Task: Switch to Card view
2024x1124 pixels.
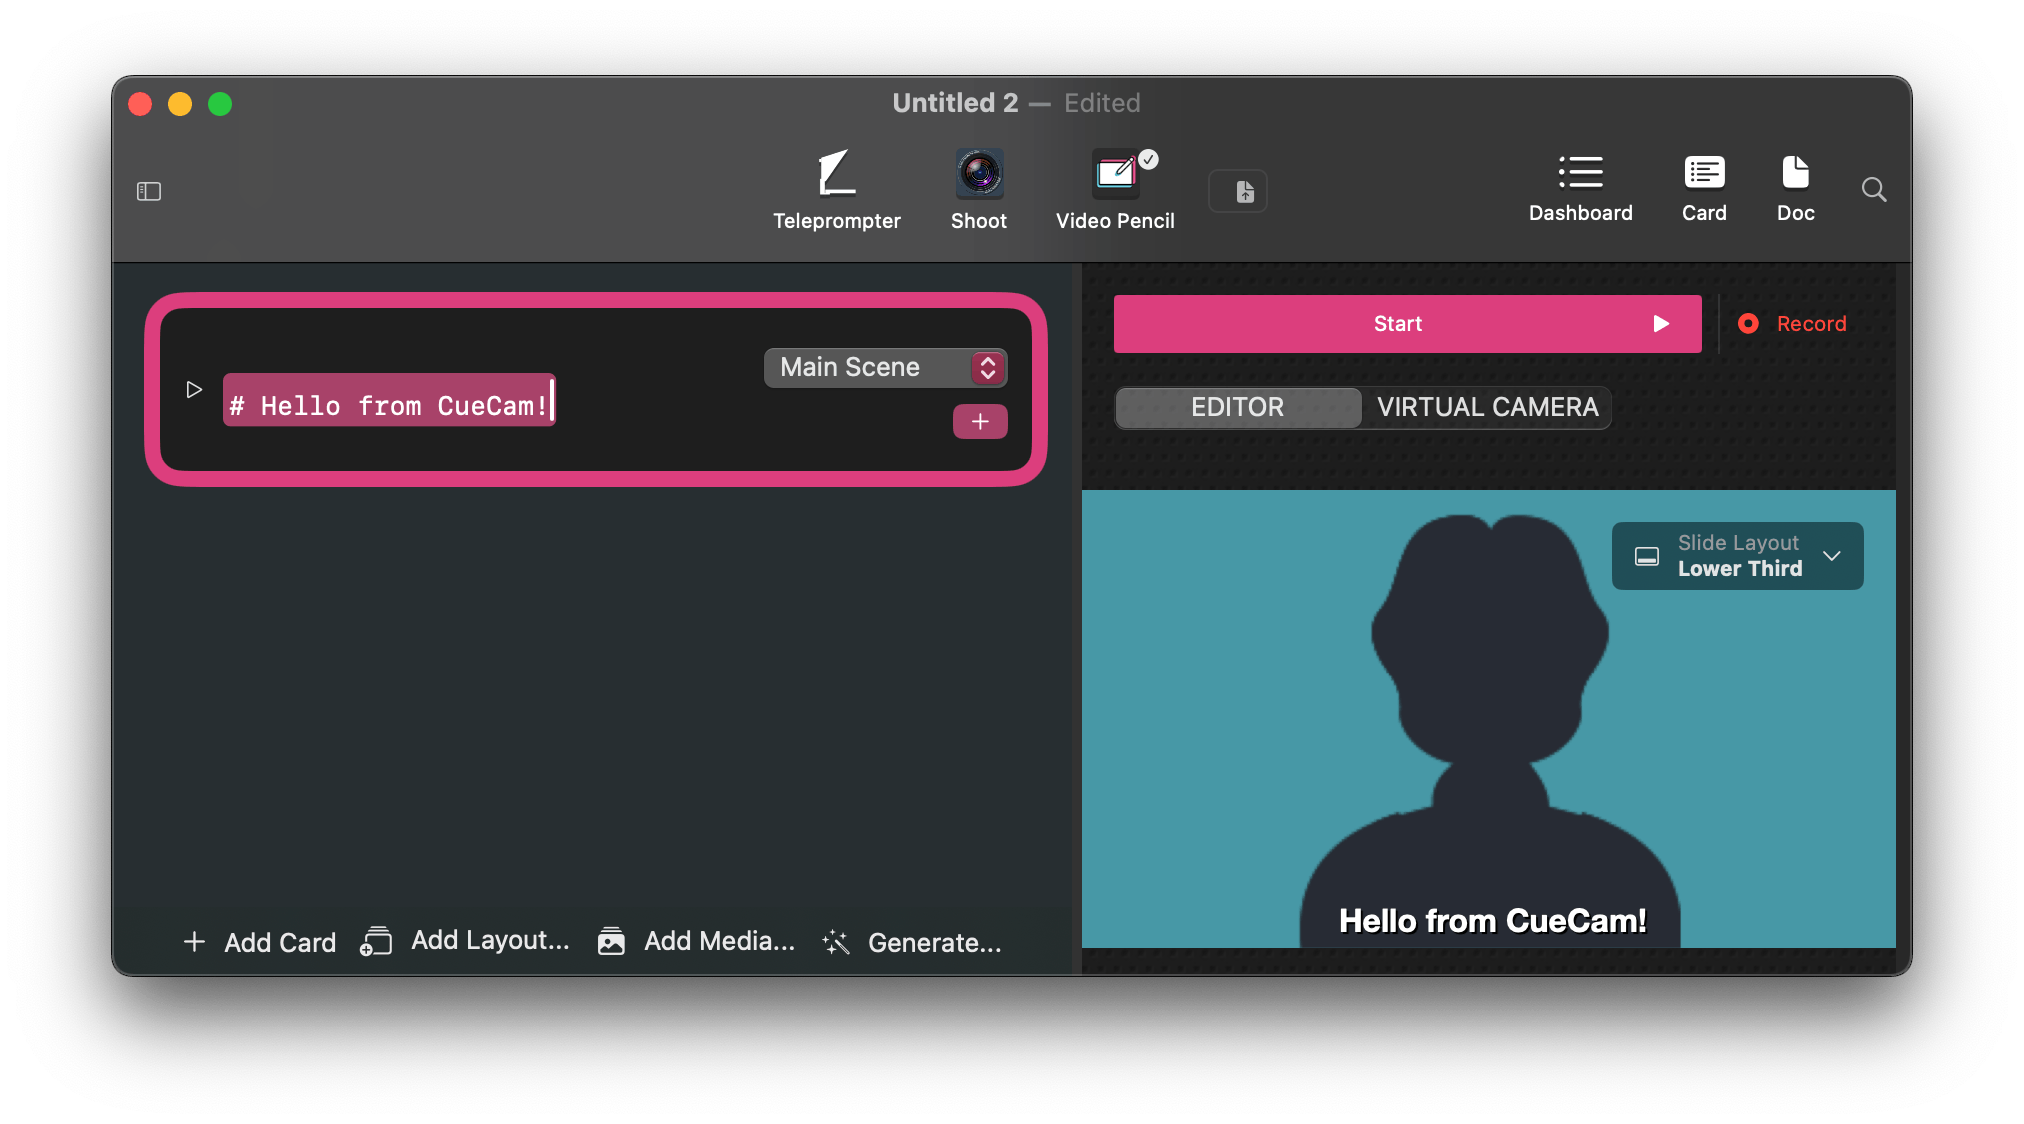Action: pos(1704,189)
